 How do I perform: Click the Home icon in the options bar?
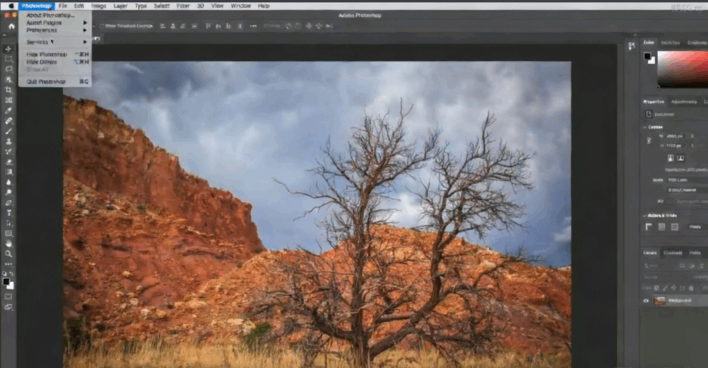(11, 26)
